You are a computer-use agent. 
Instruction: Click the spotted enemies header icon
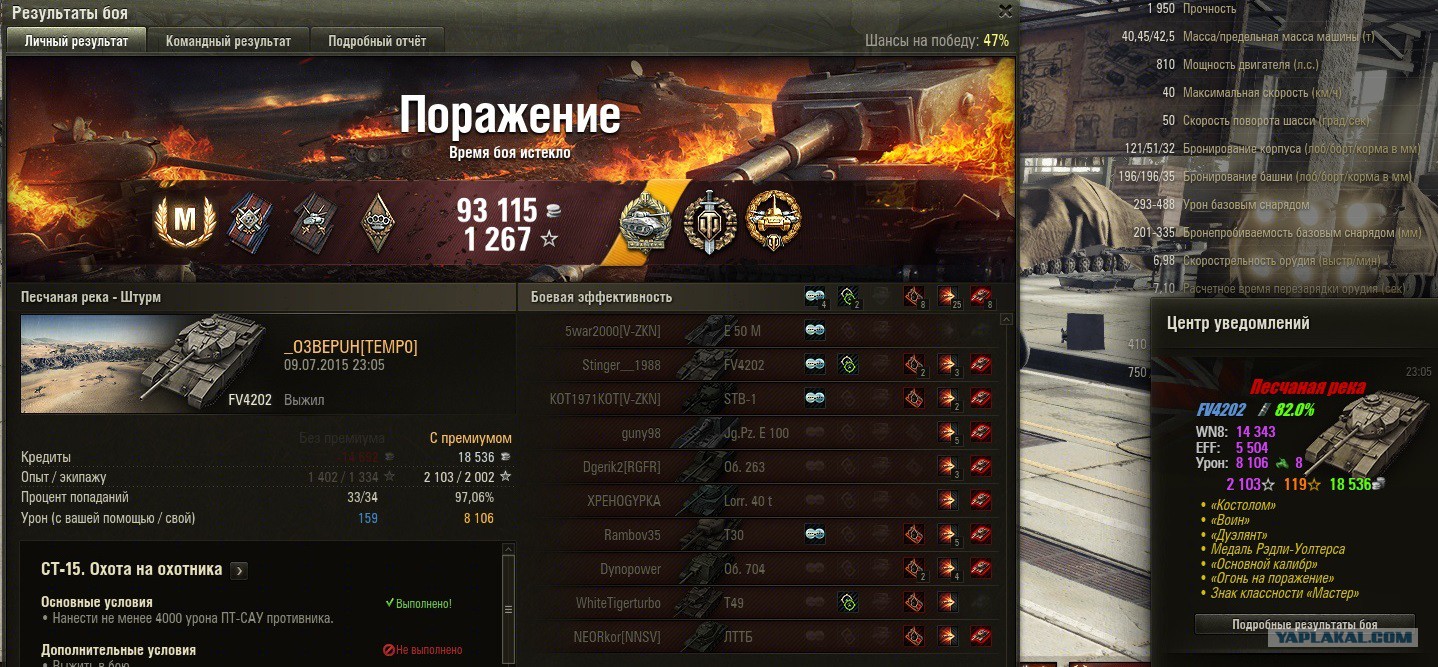pyautogui.click(x=815, y=296)
